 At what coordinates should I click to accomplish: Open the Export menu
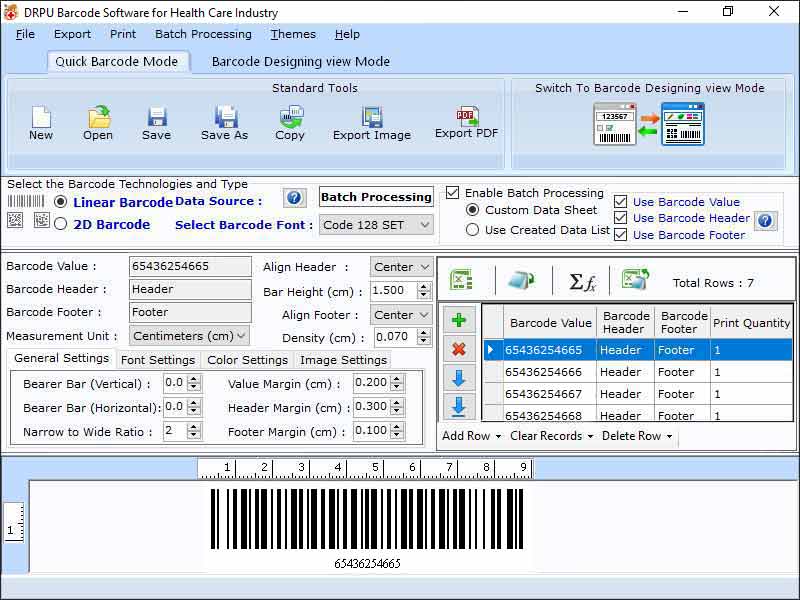[72, 34]
